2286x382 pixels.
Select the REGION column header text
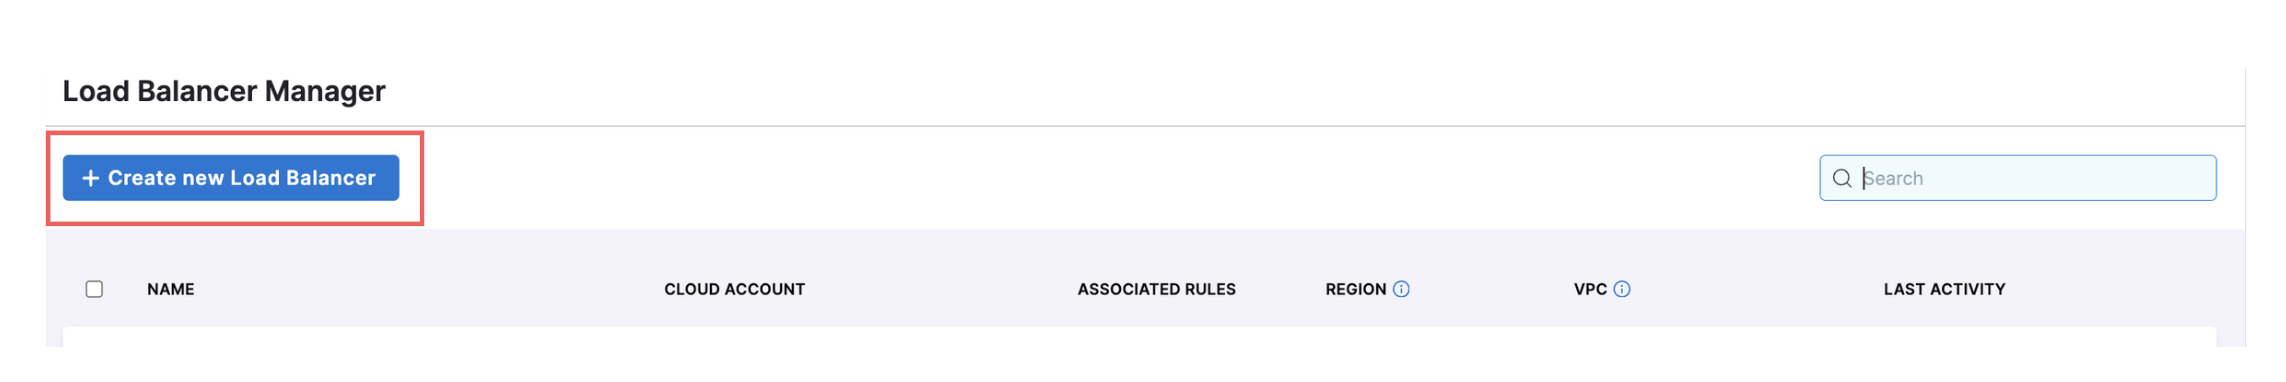tap(1356, 289)
